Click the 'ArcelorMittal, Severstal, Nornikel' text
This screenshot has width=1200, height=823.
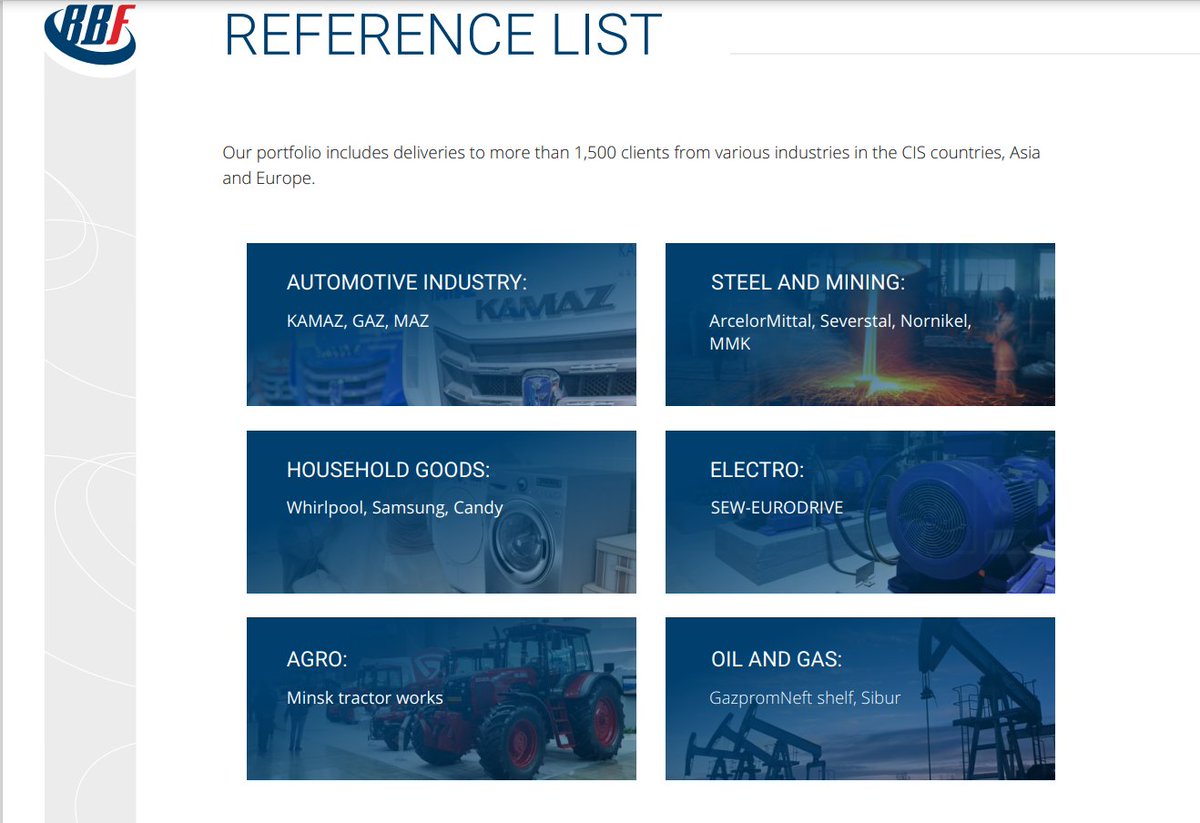[x=841, y=321]
